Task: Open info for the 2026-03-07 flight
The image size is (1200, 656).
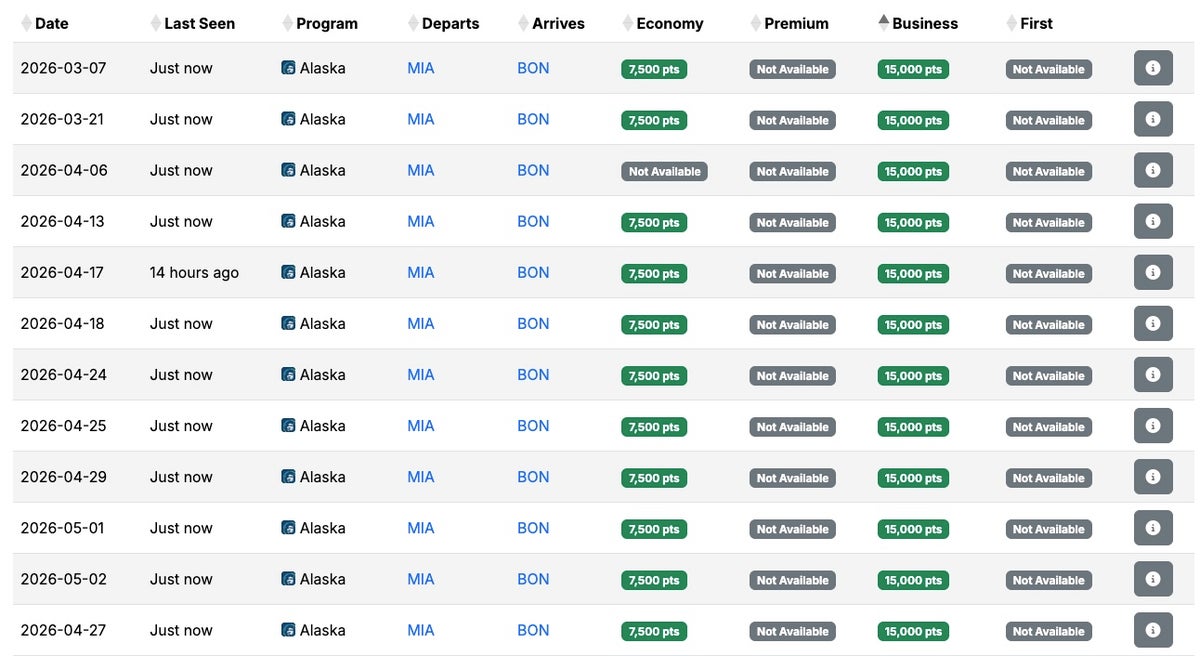Action: tap(1152, 68)
